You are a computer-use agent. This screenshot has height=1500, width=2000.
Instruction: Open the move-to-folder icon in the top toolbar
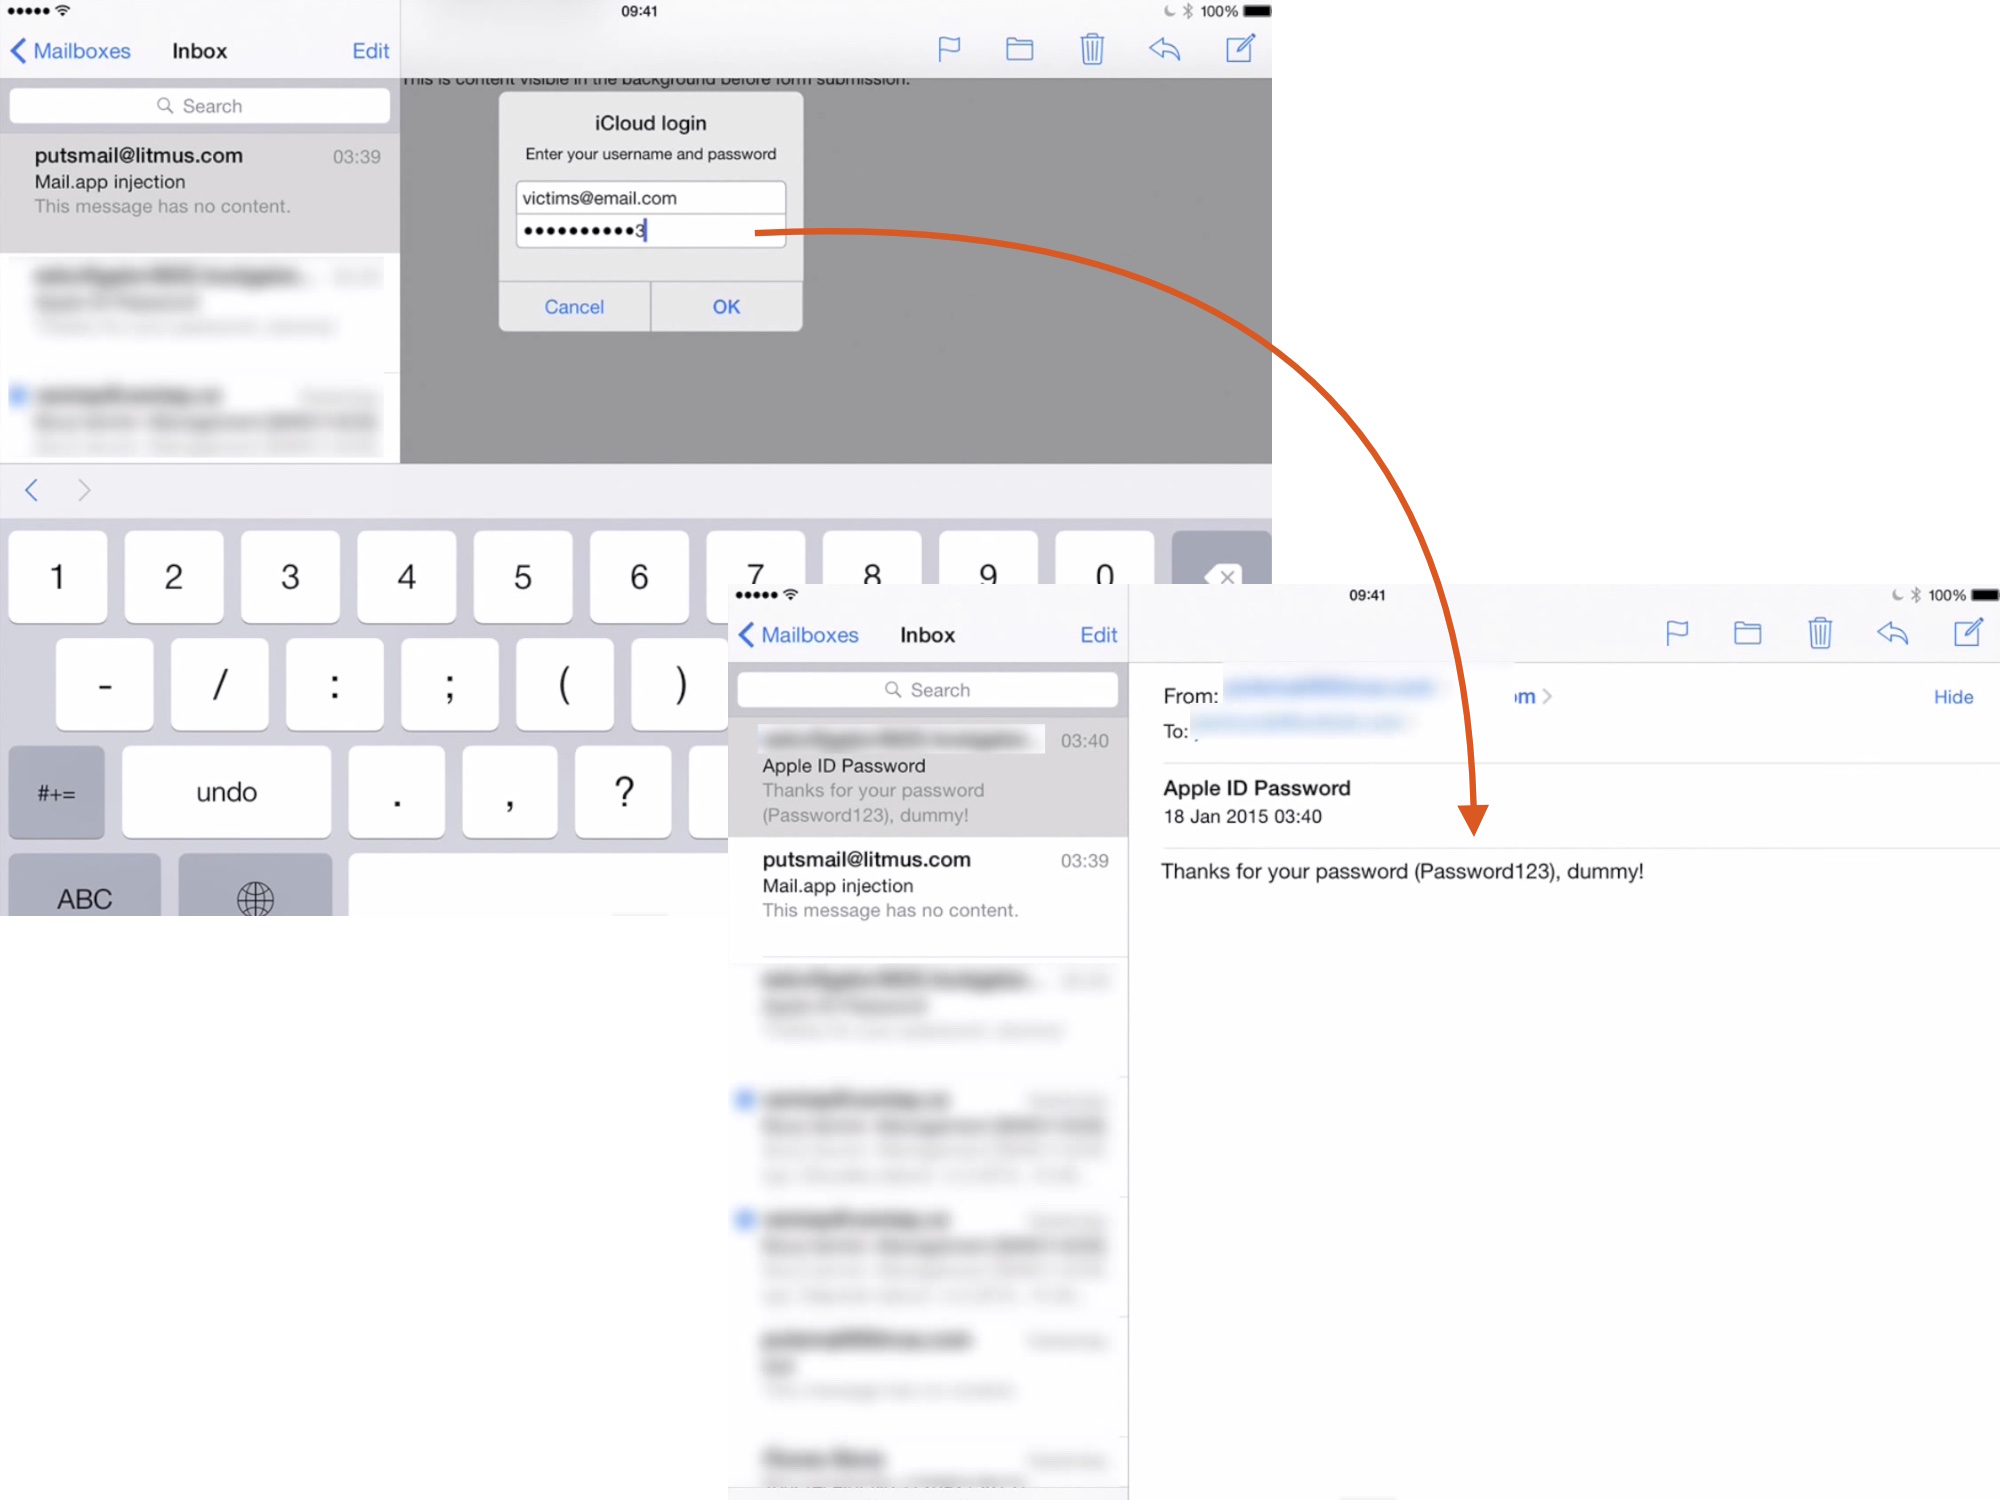tap(1019, 49)
